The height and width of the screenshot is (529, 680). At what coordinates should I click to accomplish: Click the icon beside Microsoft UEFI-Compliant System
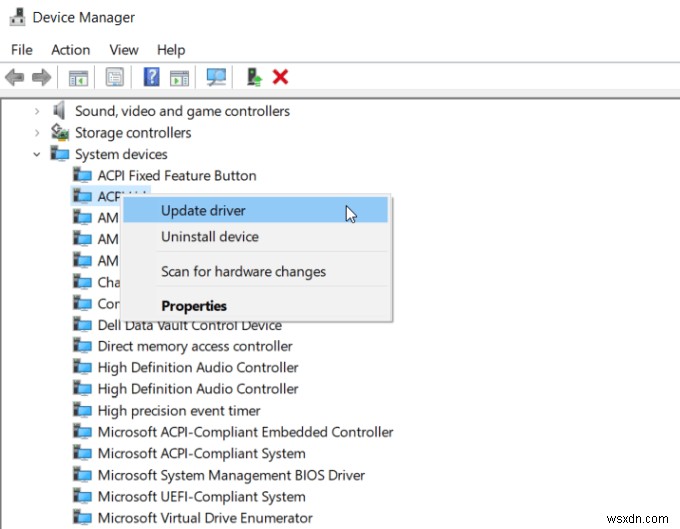(x=82, y=496)
